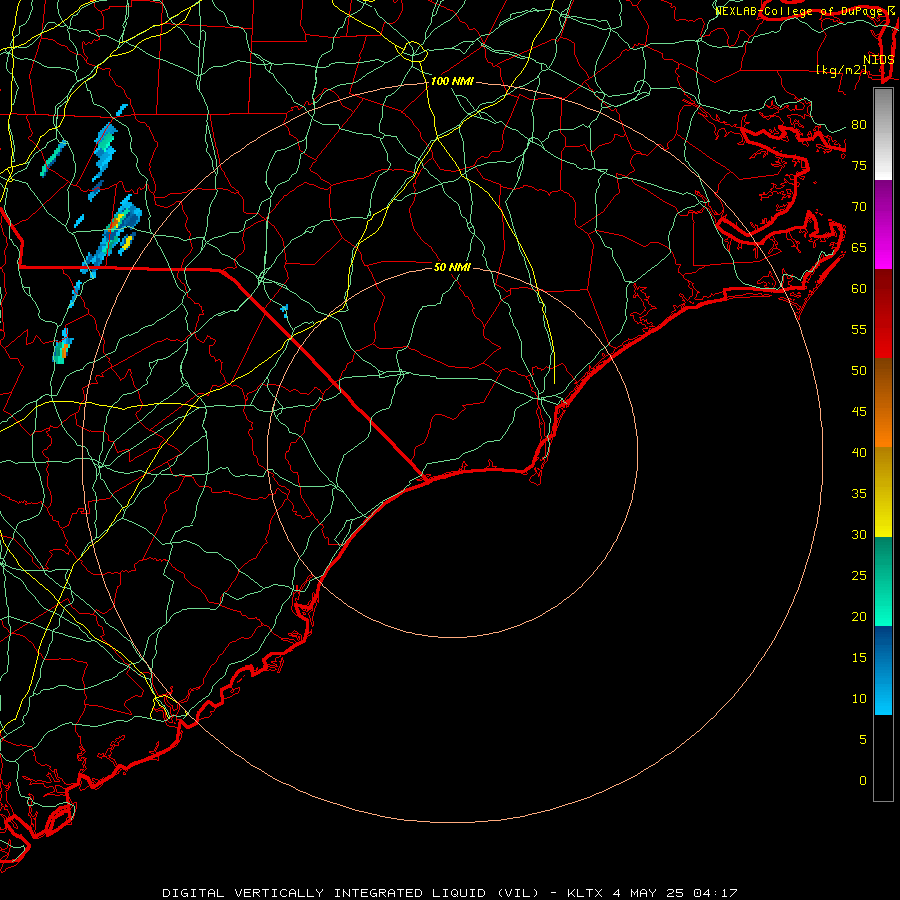Click the 50 NMI range ring label

(452, 267)
